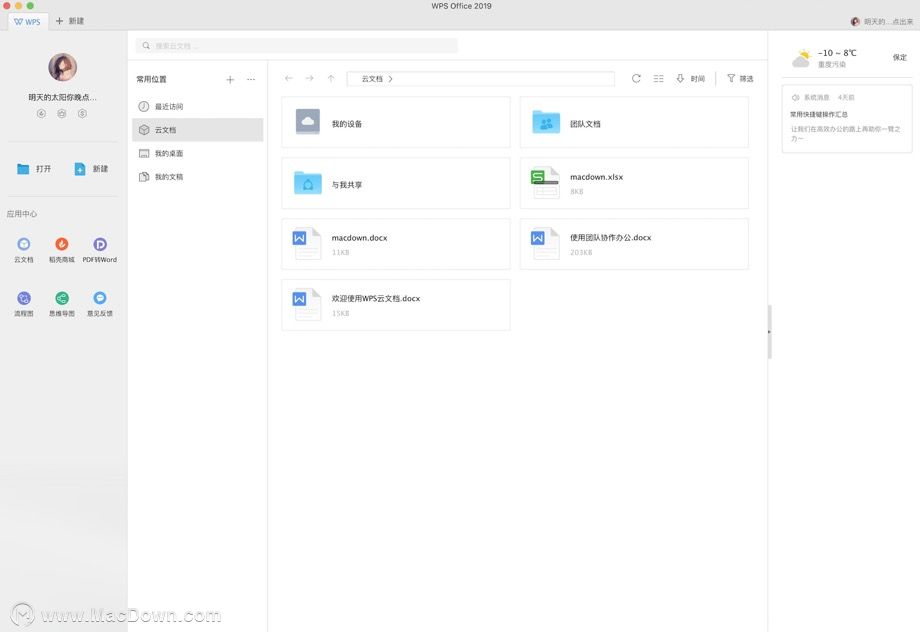Select 最近访问 in common locations
The width and height of the screenshot is (920, 632).
coord(198,106)
